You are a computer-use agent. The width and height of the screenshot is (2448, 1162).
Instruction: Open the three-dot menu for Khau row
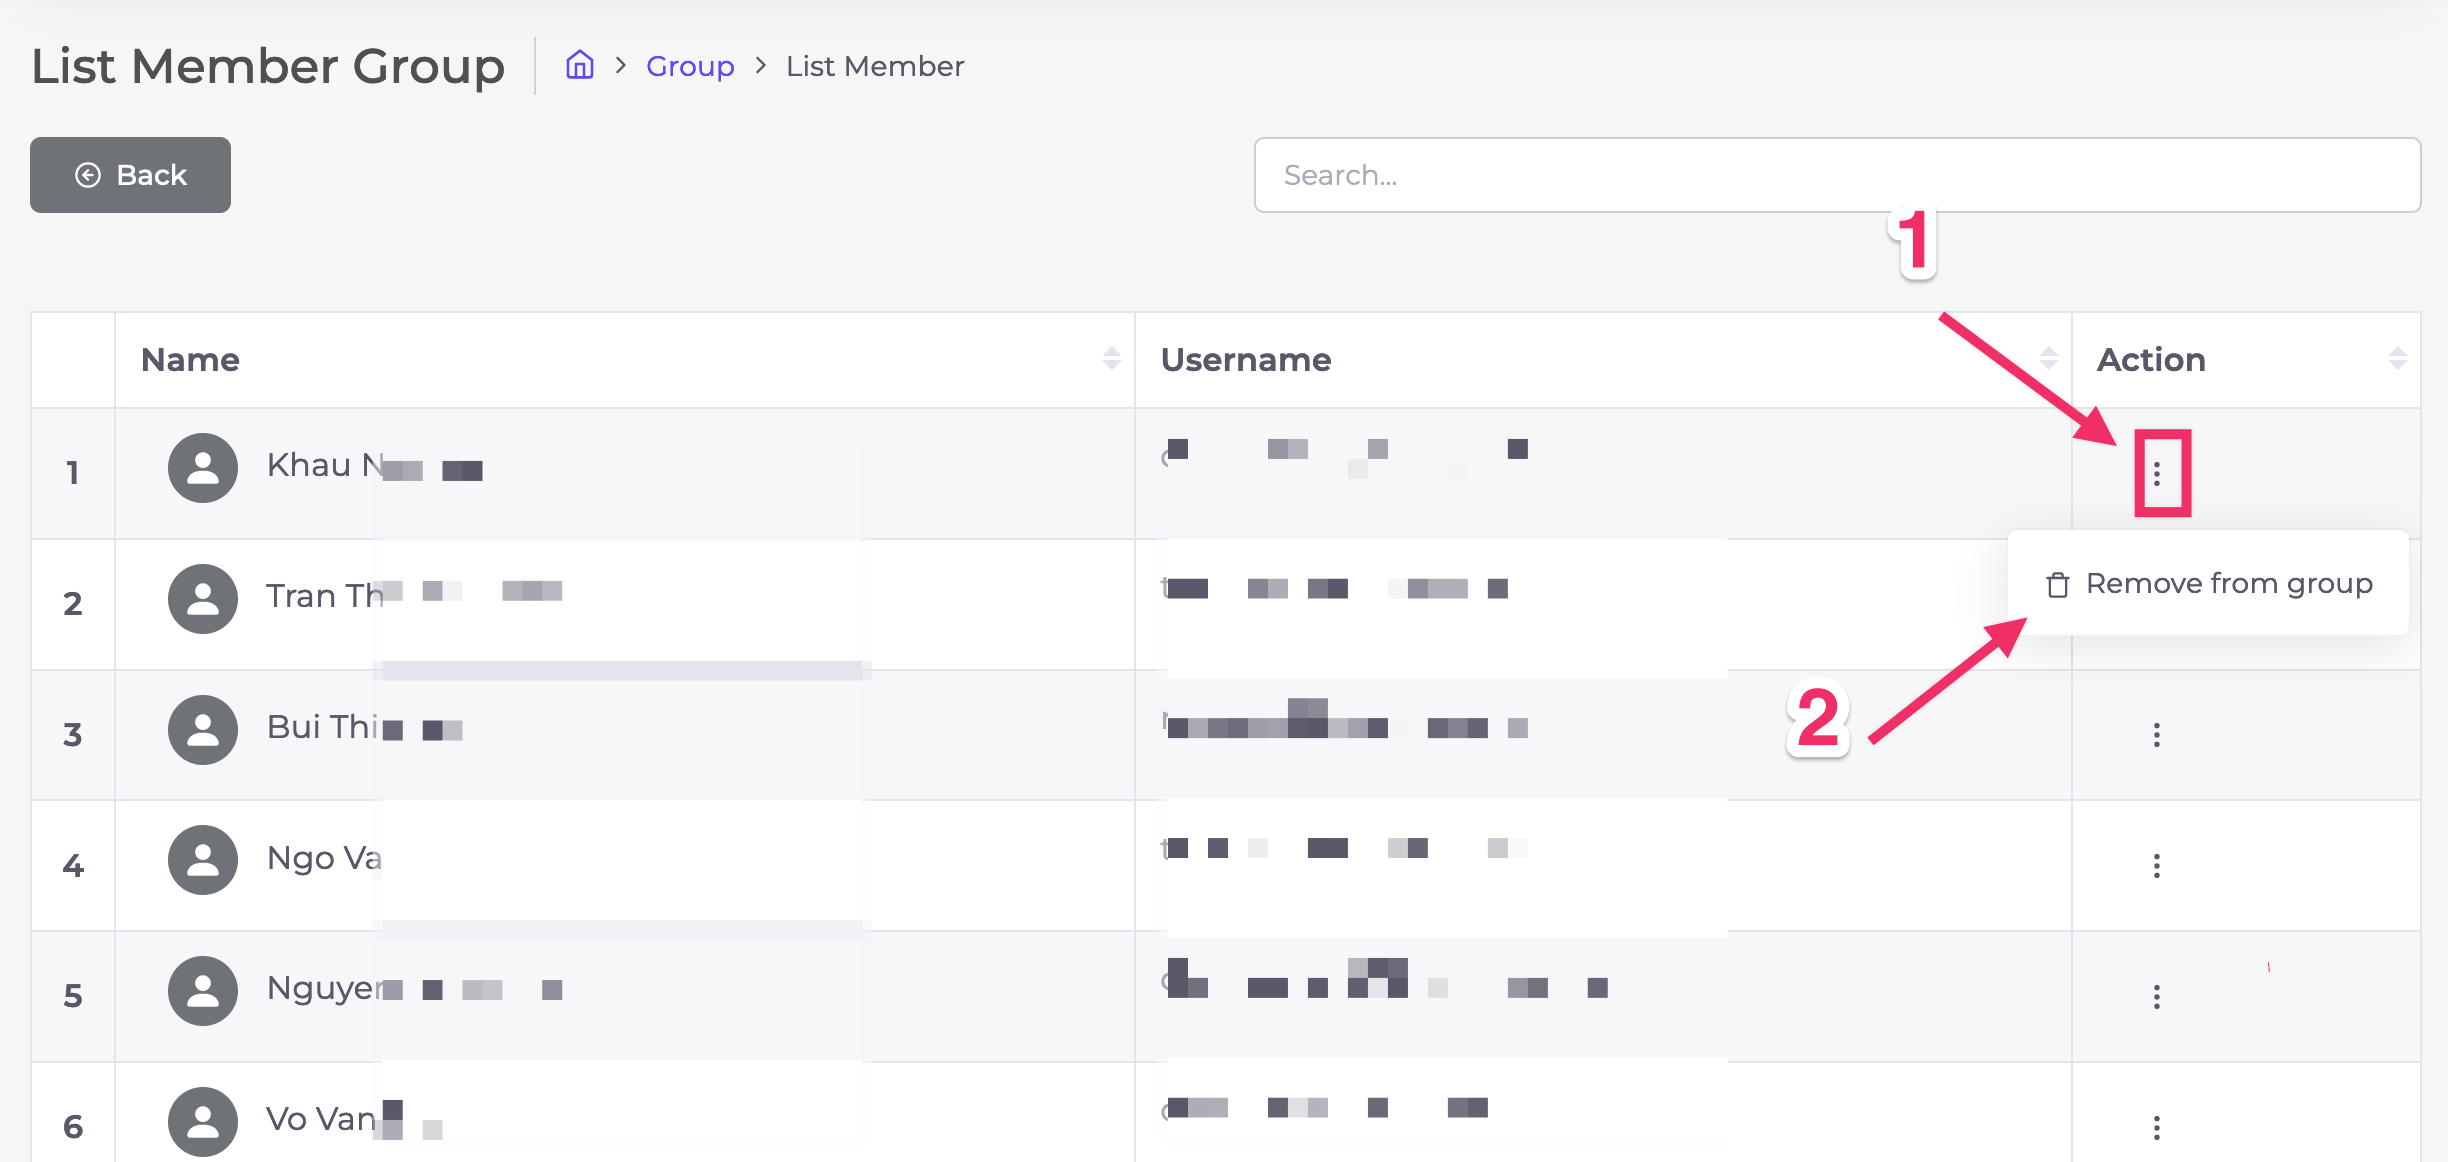[2157, 474]
